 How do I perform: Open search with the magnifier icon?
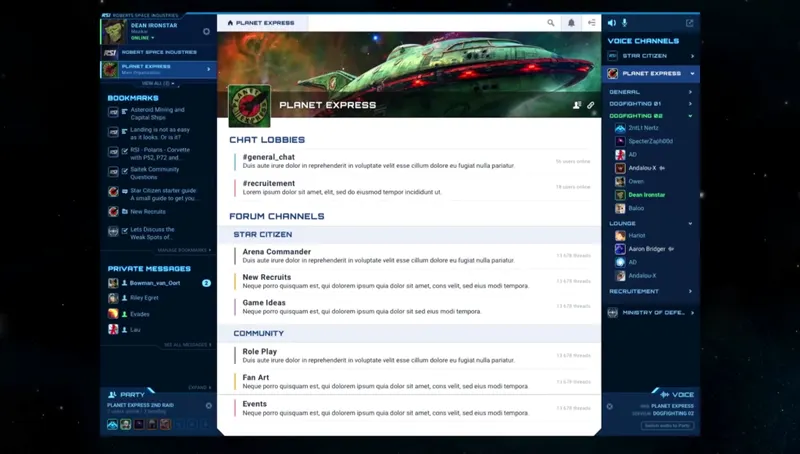pyautogui.click(x=551, y=22)
